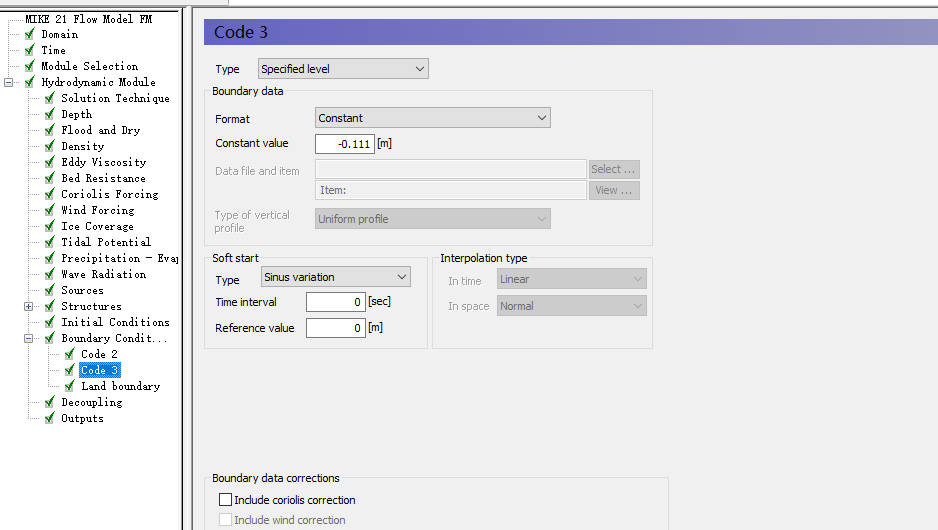Expand the Structures tree node
Screen dimensions: 938x530
tap(29, 306)
